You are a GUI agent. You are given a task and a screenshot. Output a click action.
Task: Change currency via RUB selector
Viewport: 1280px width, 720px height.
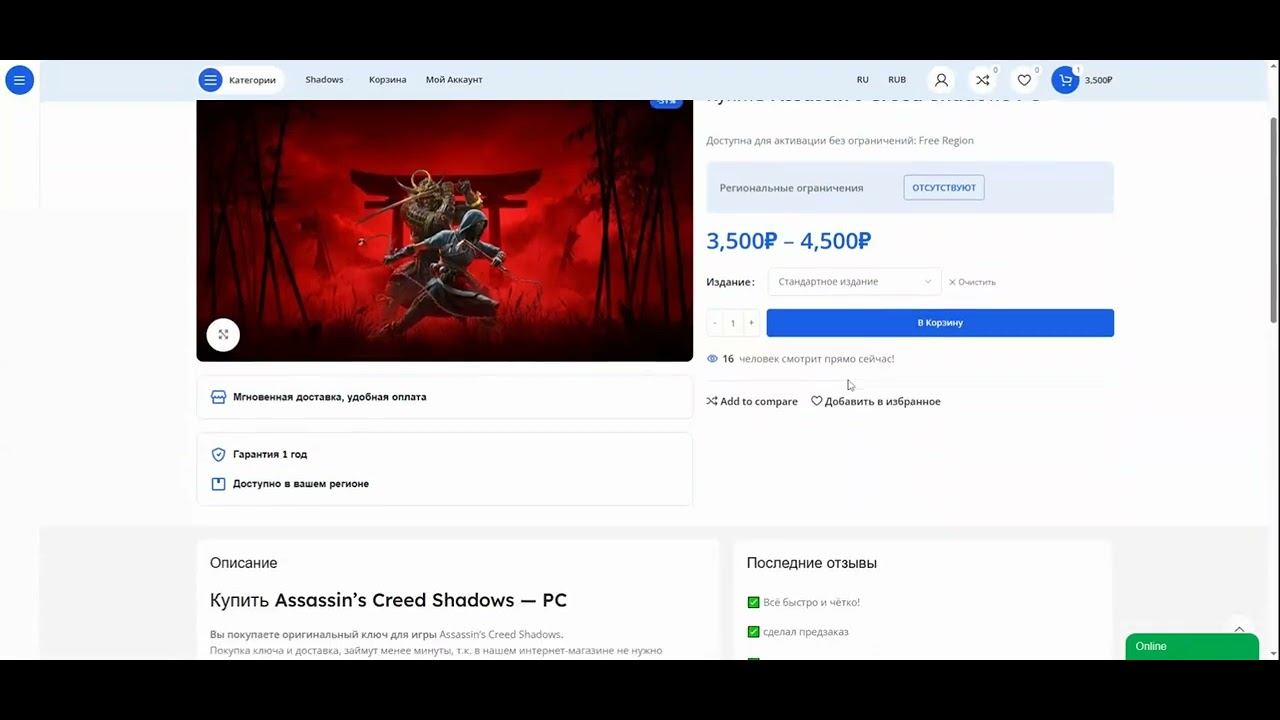coord(897,80)
